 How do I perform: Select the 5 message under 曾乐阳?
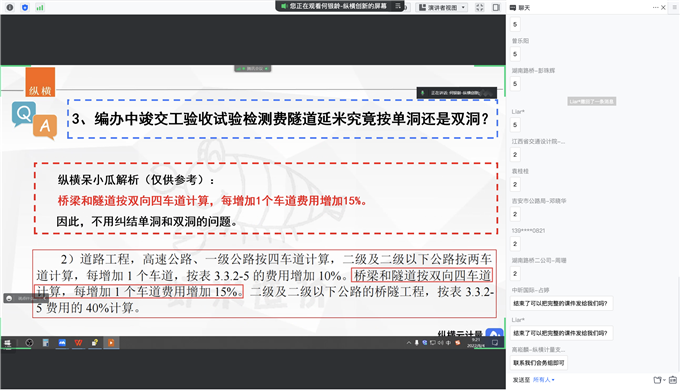coord(515,54)
